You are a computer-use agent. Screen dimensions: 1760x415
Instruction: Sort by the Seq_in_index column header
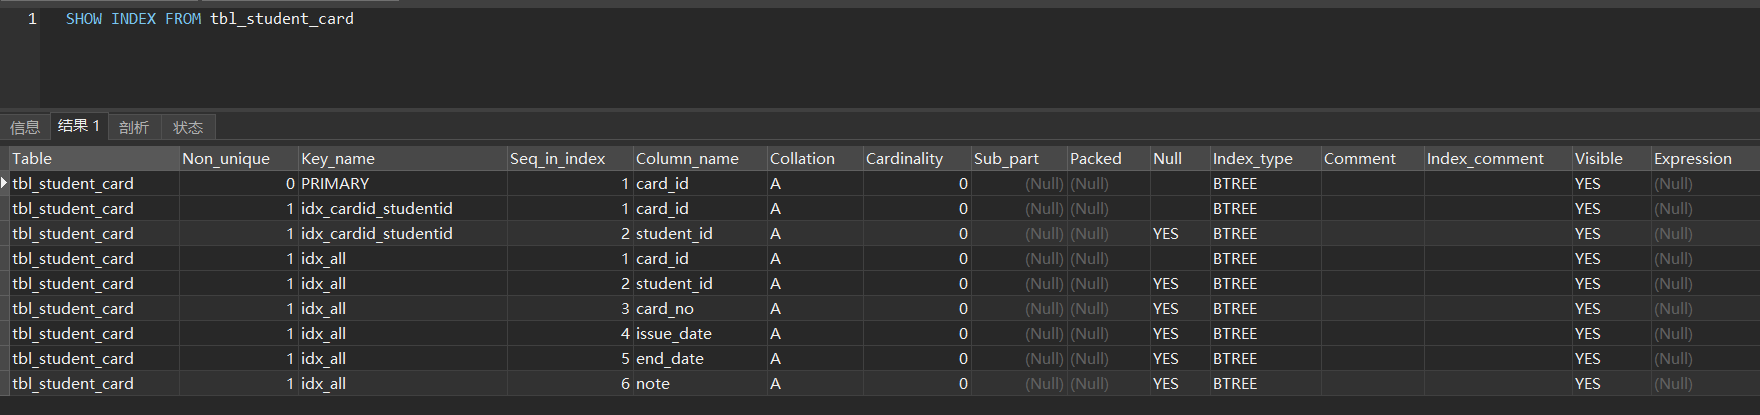click(x=570, y=159)
